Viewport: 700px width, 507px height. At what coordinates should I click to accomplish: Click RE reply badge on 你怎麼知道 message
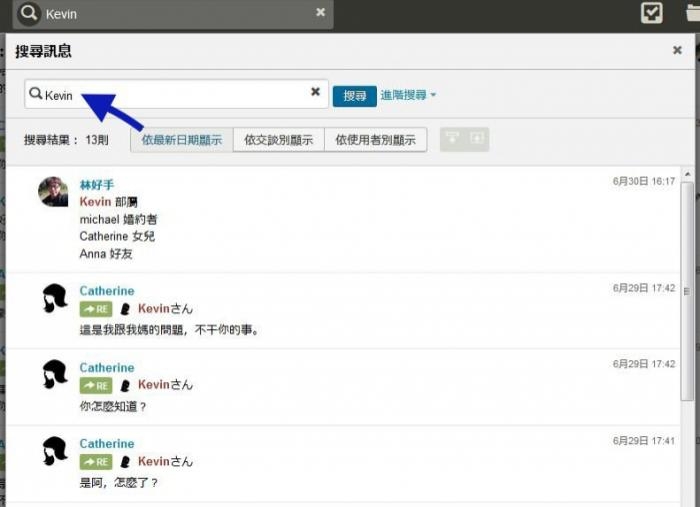pos(96,386)
